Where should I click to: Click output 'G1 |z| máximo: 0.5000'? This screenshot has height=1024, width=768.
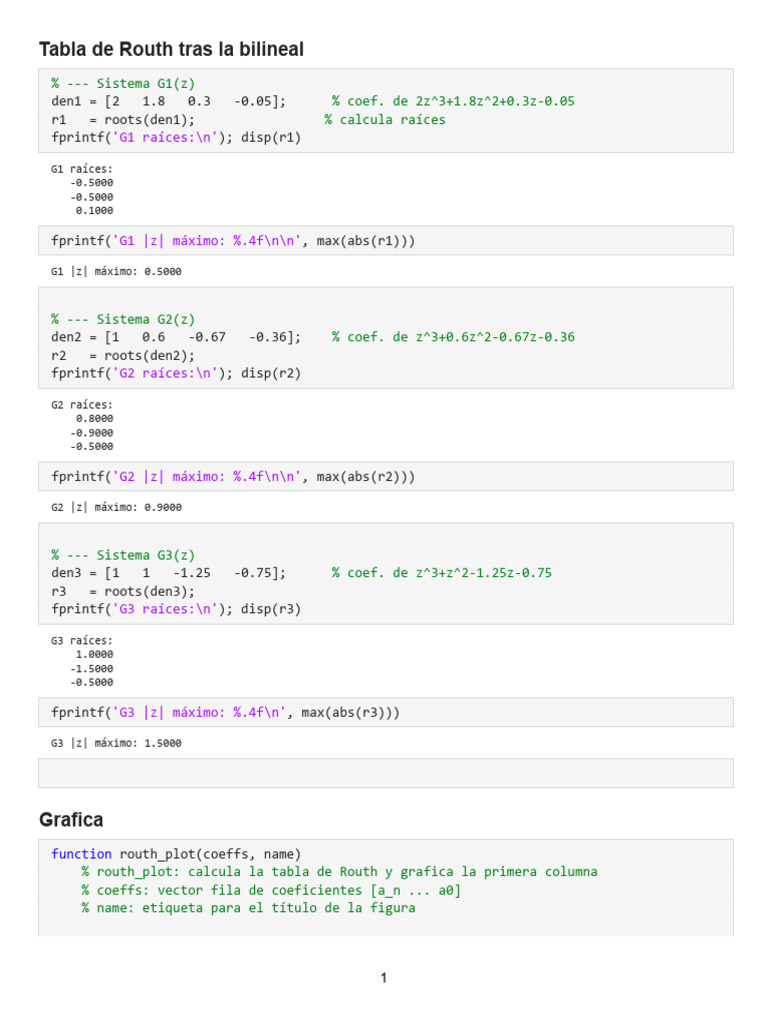[x=116, y=271]
